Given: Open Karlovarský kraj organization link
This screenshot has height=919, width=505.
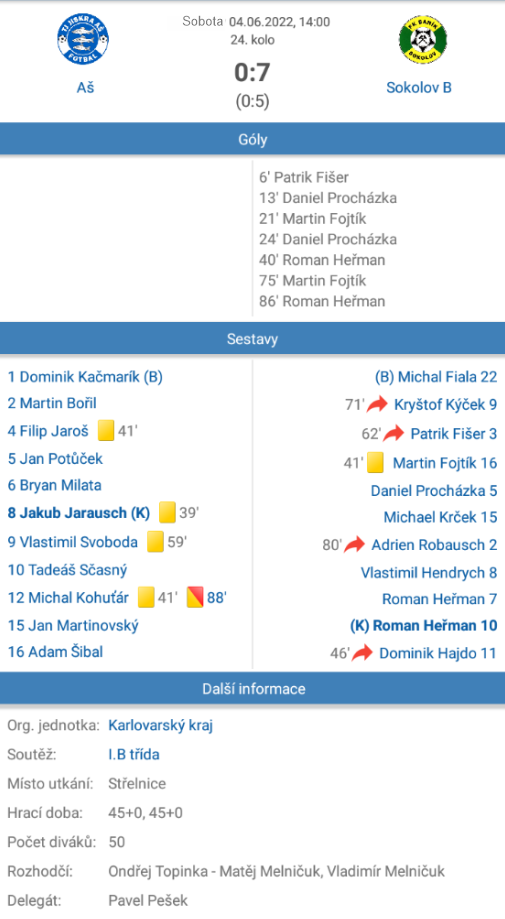Looking at the screenshot, I should [161, 726].
